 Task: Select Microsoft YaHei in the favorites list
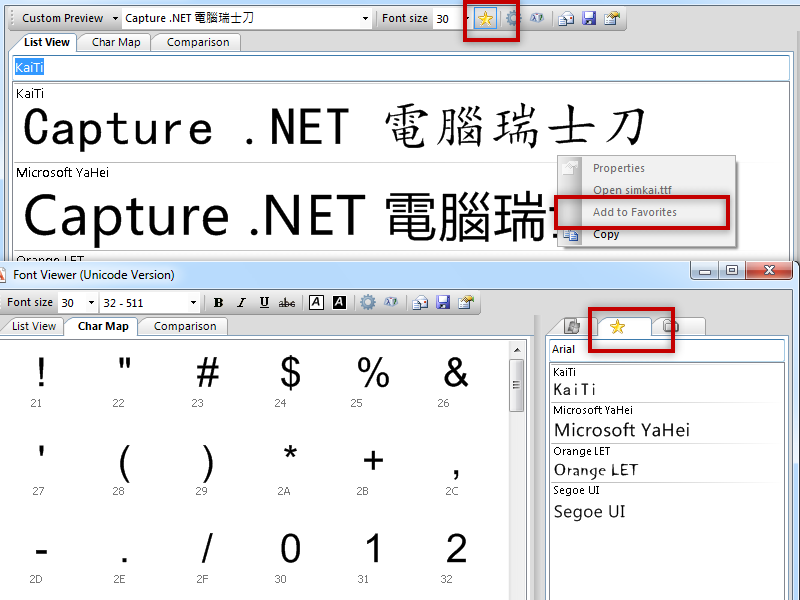point(666,423)
